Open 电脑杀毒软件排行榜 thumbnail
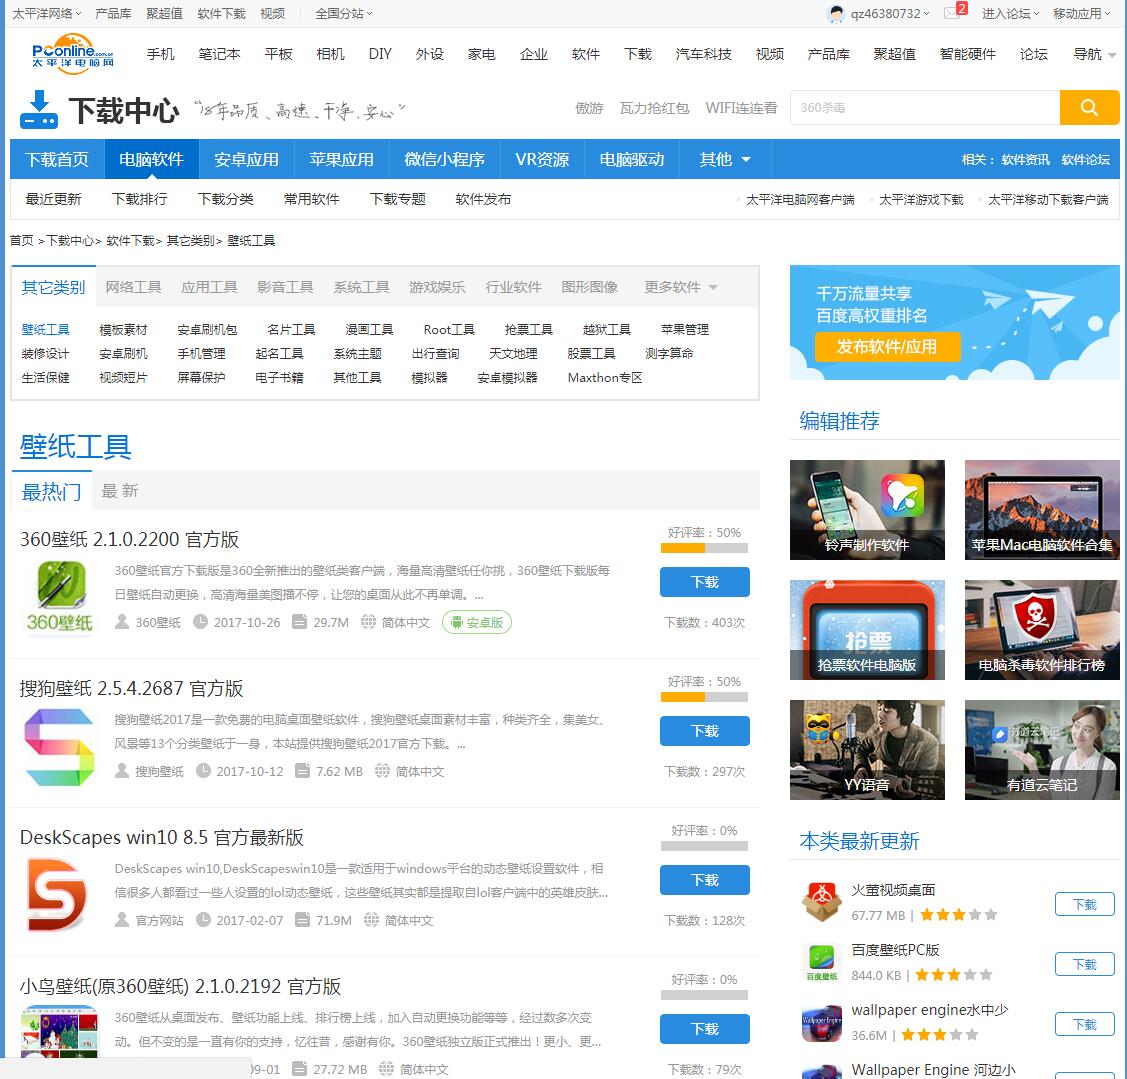Image resolution: width=1127 pixels, height=1079 pixels. (1041, 630)
